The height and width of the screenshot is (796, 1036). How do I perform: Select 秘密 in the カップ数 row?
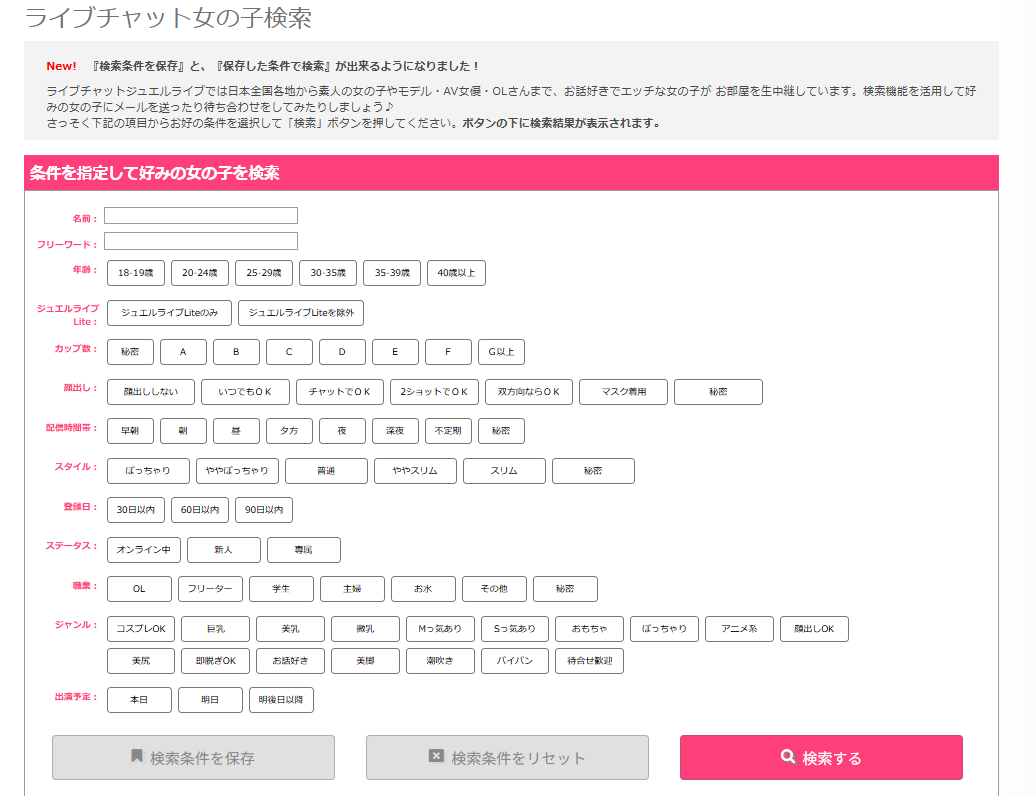click(x=130, y=352)
